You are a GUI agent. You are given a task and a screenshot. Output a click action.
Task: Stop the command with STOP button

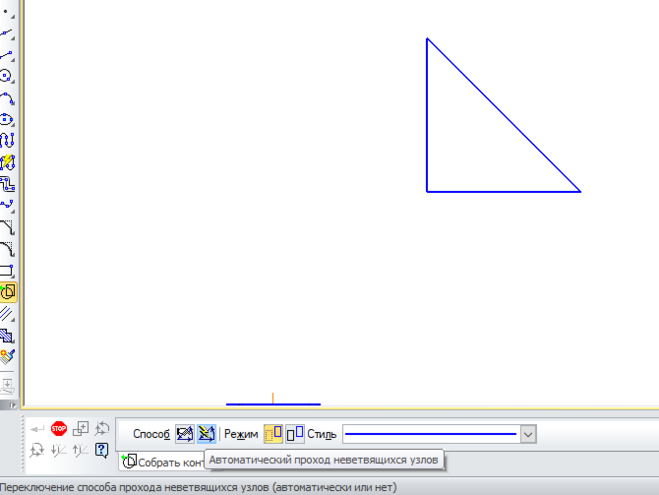(59, 429)
